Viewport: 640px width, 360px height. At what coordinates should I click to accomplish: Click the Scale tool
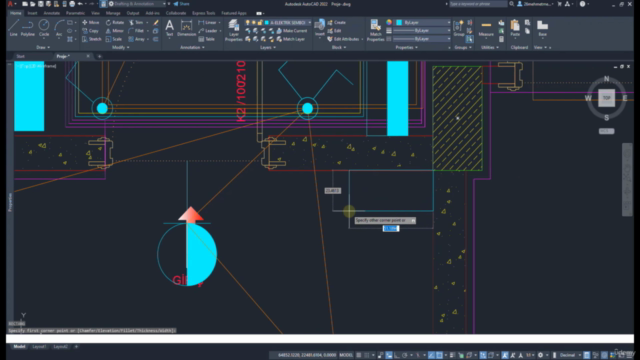(113, 39)
